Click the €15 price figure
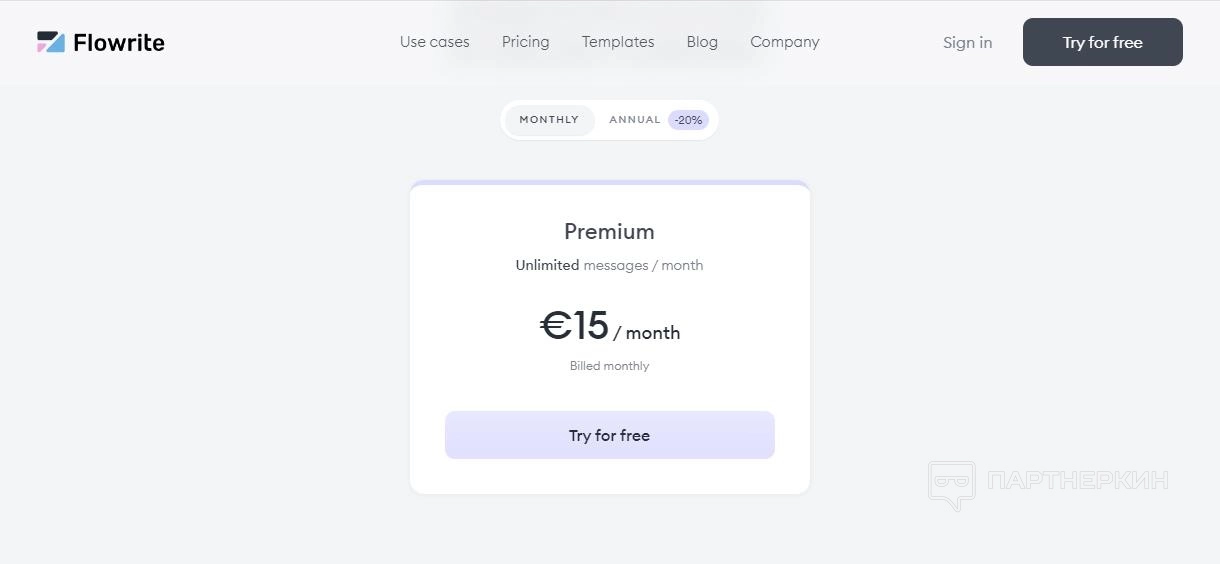 pos(575,326)
